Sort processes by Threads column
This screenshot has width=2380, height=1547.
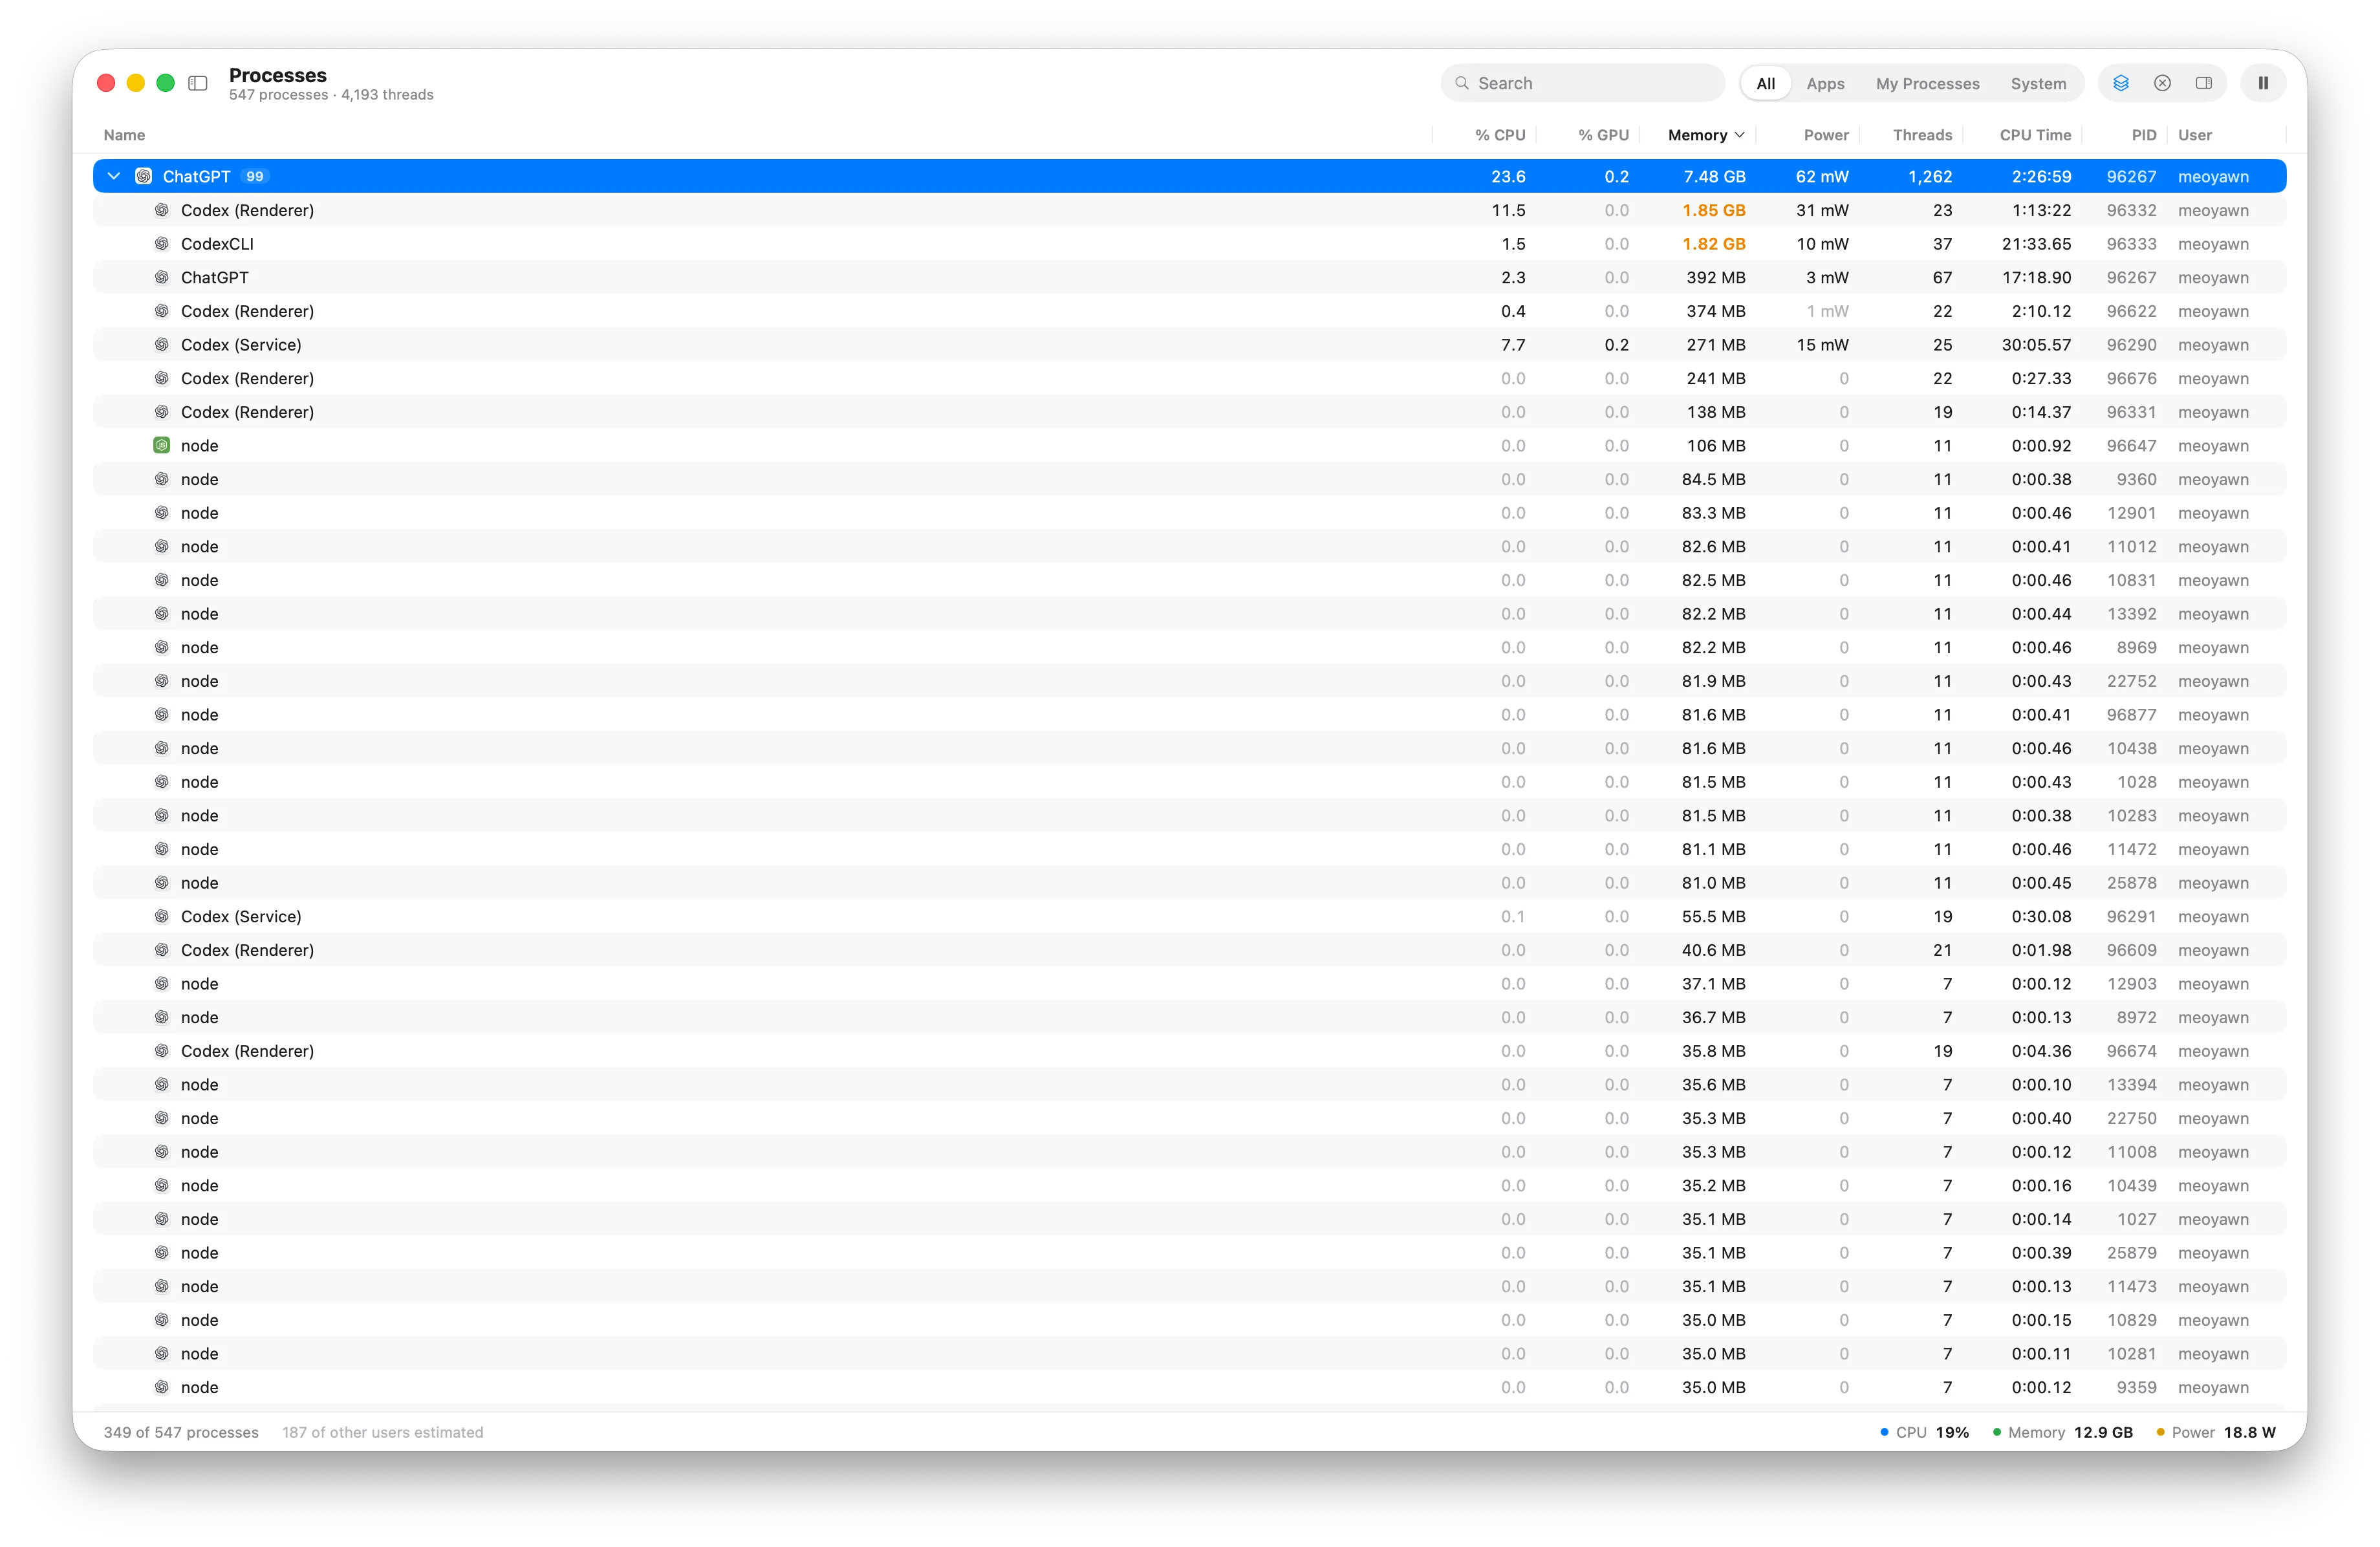coord(1922,135)
